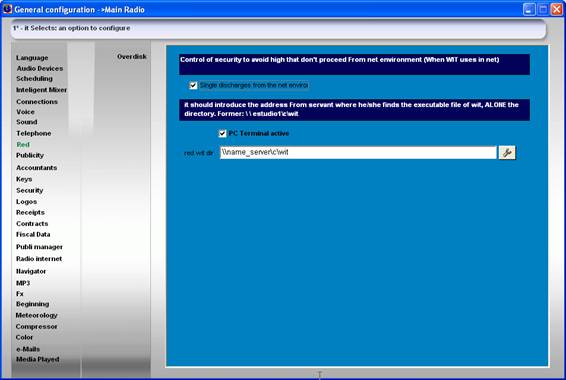The width and height of the screenshot is (566, 380).
Task: Select the Beginning option
Action: (x=32, y=304)
